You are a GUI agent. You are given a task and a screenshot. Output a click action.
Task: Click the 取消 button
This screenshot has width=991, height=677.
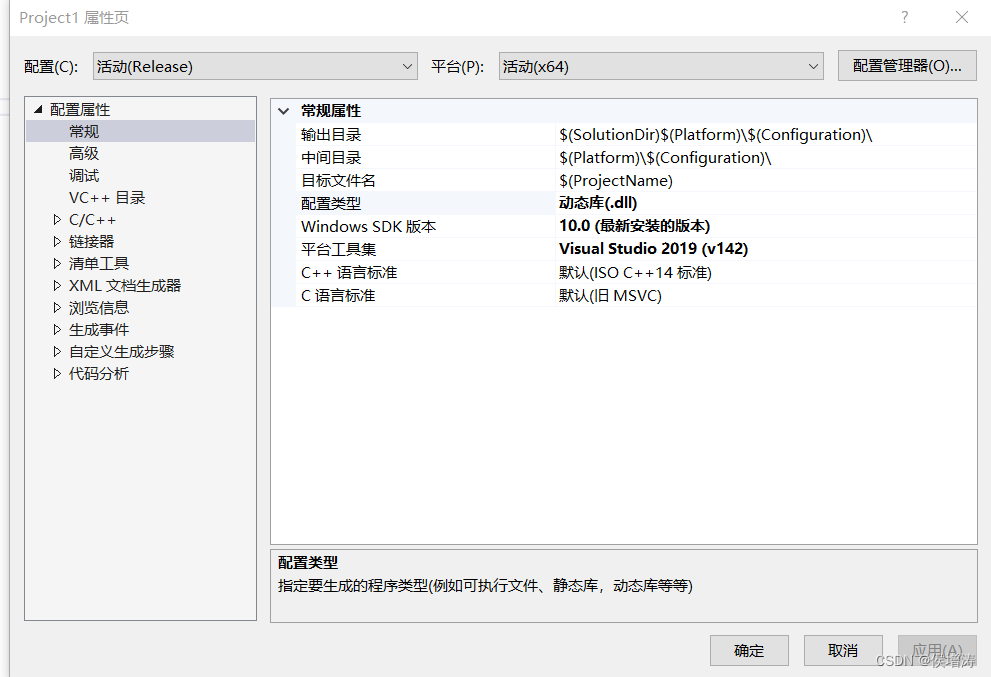pos(843,650)
